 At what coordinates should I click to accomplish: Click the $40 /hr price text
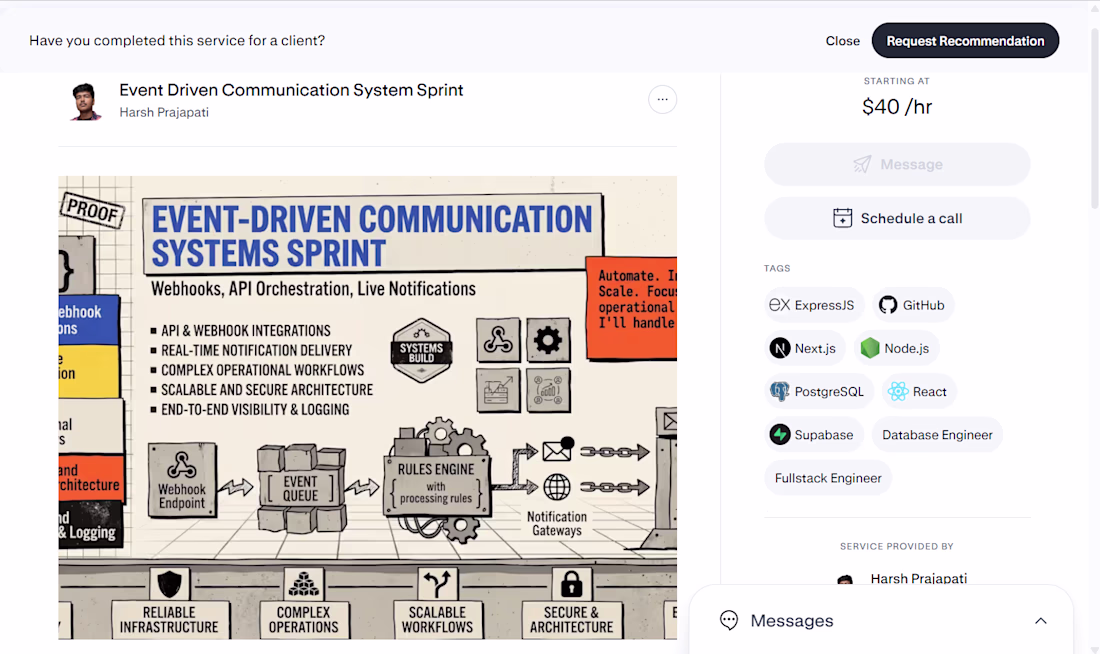point(897,107)
